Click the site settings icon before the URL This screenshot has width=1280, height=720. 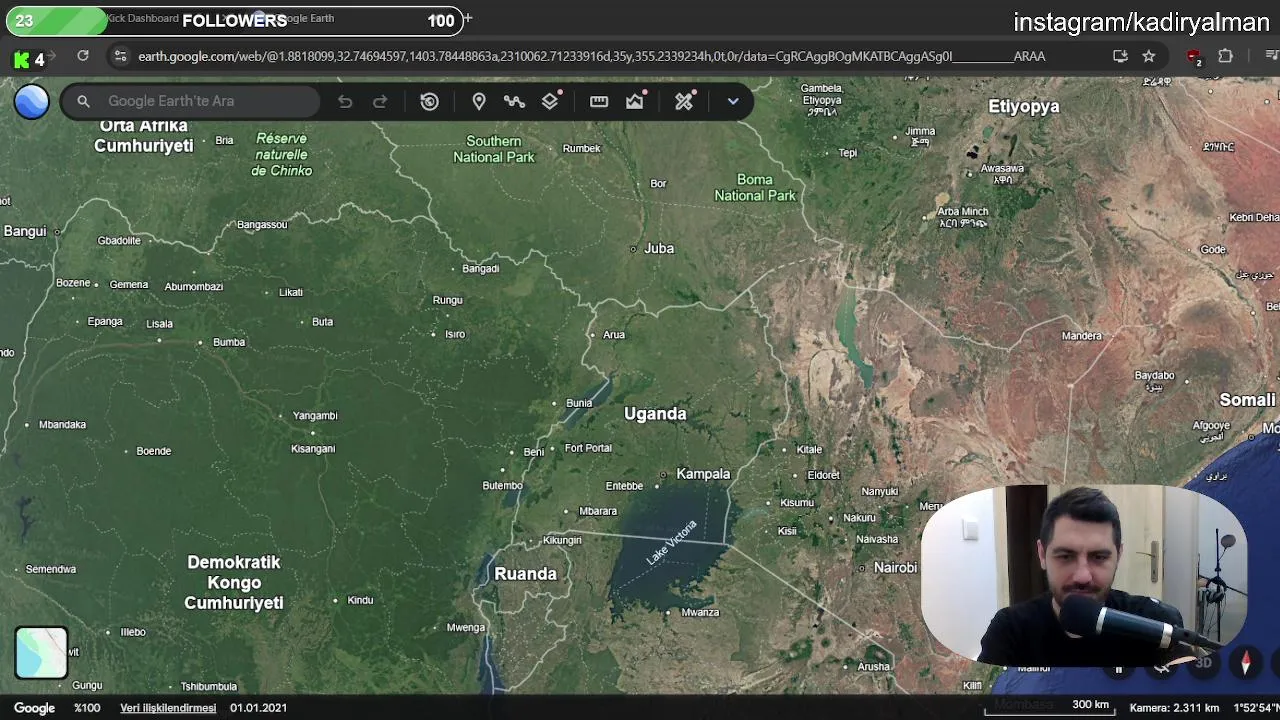pyautogui.click(x=120, y=57)
